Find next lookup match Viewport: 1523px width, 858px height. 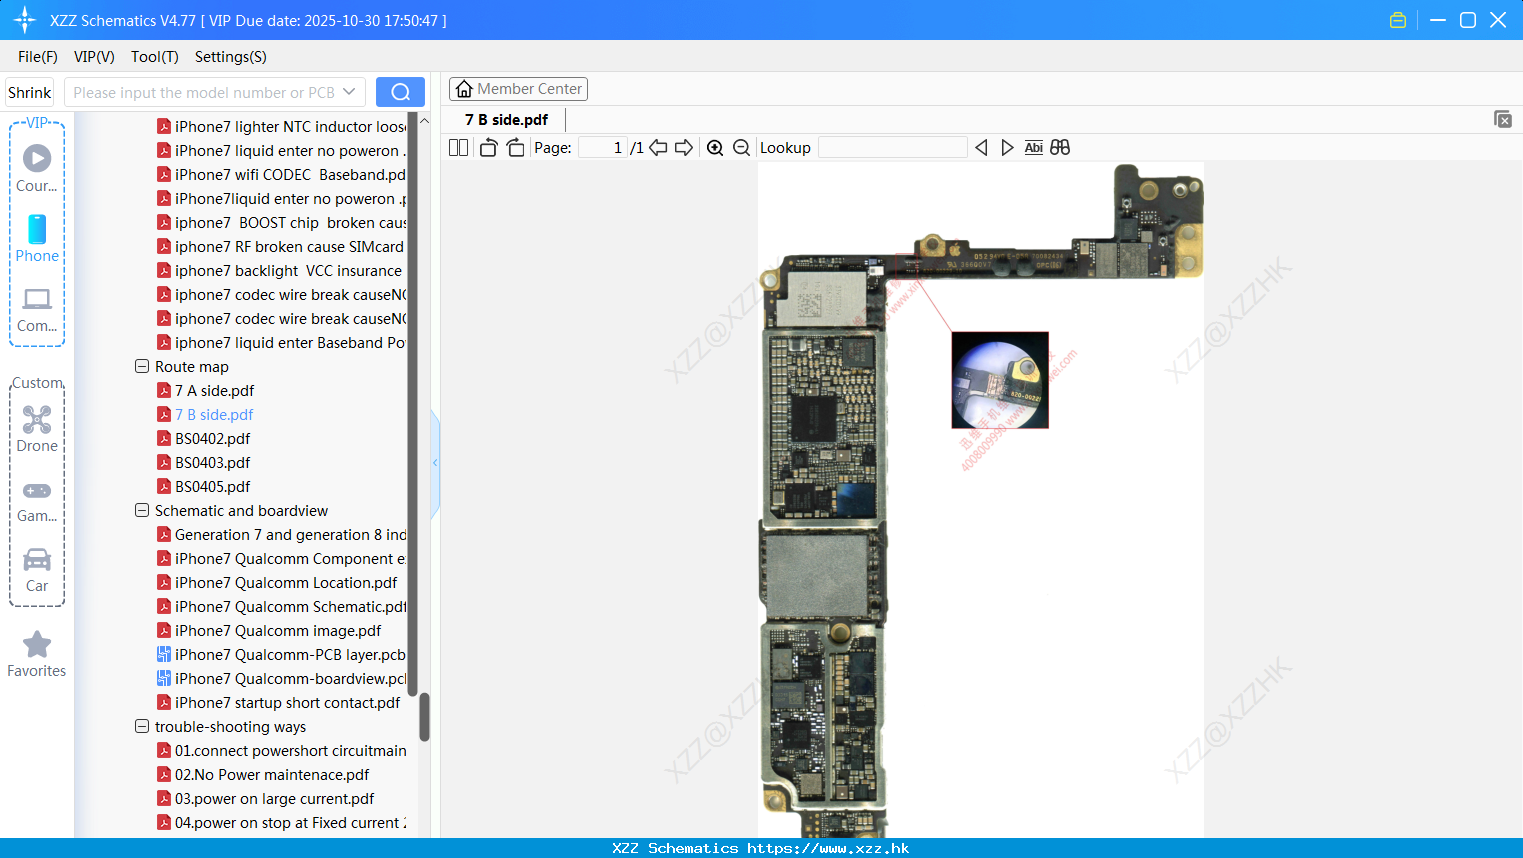[x=1007, y=147]
